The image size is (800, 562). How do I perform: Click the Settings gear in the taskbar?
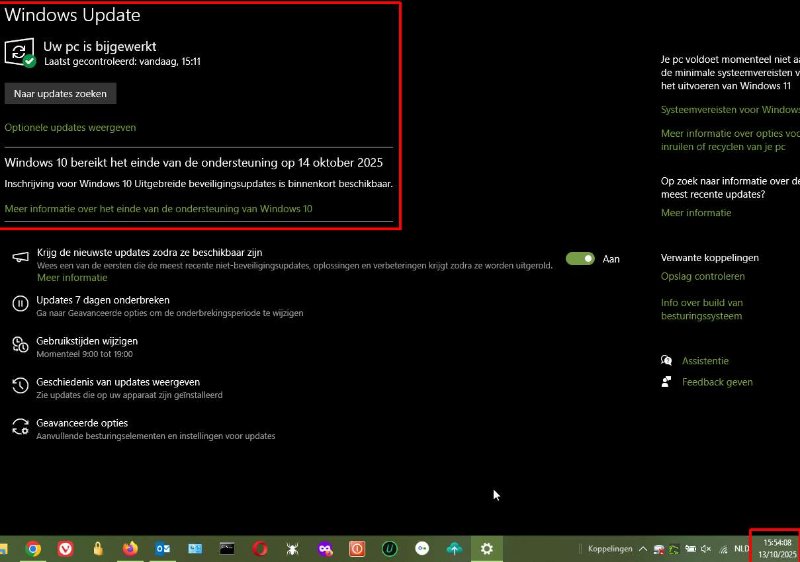[487, 549]
